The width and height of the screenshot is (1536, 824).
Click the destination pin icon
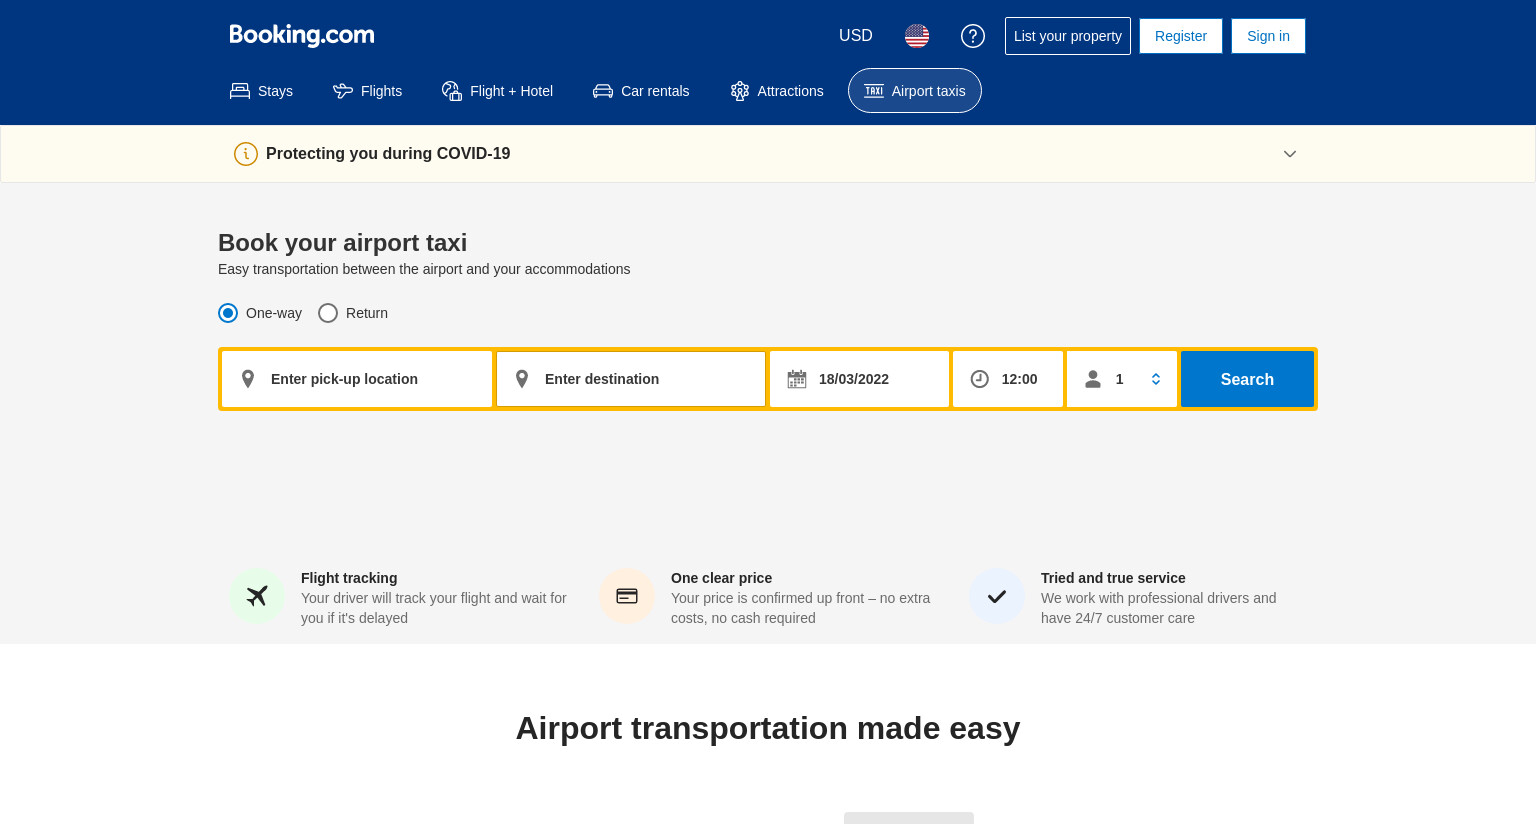click(x=522, y=379)
